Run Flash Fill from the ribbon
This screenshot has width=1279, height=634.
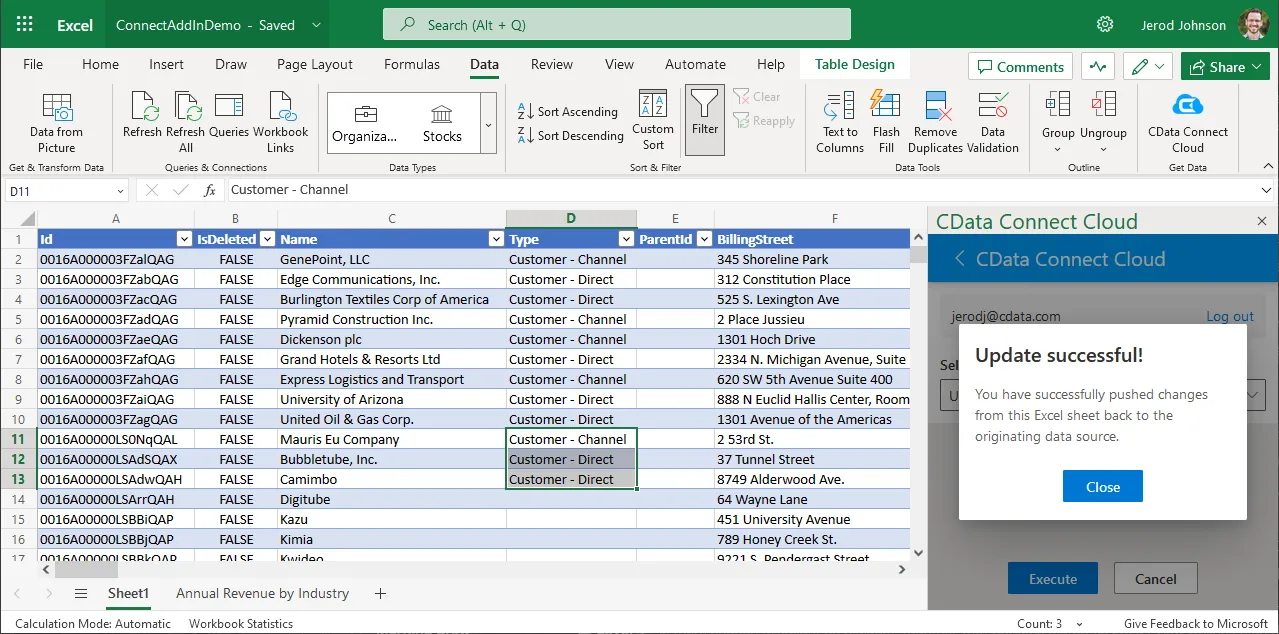point(886,122)
